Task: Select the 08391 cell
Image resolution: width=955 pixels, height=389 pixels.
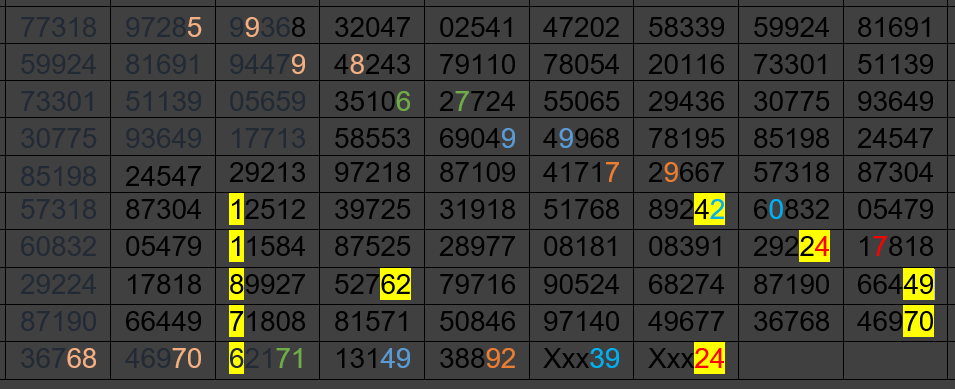Action: click(x=686, y=248)
